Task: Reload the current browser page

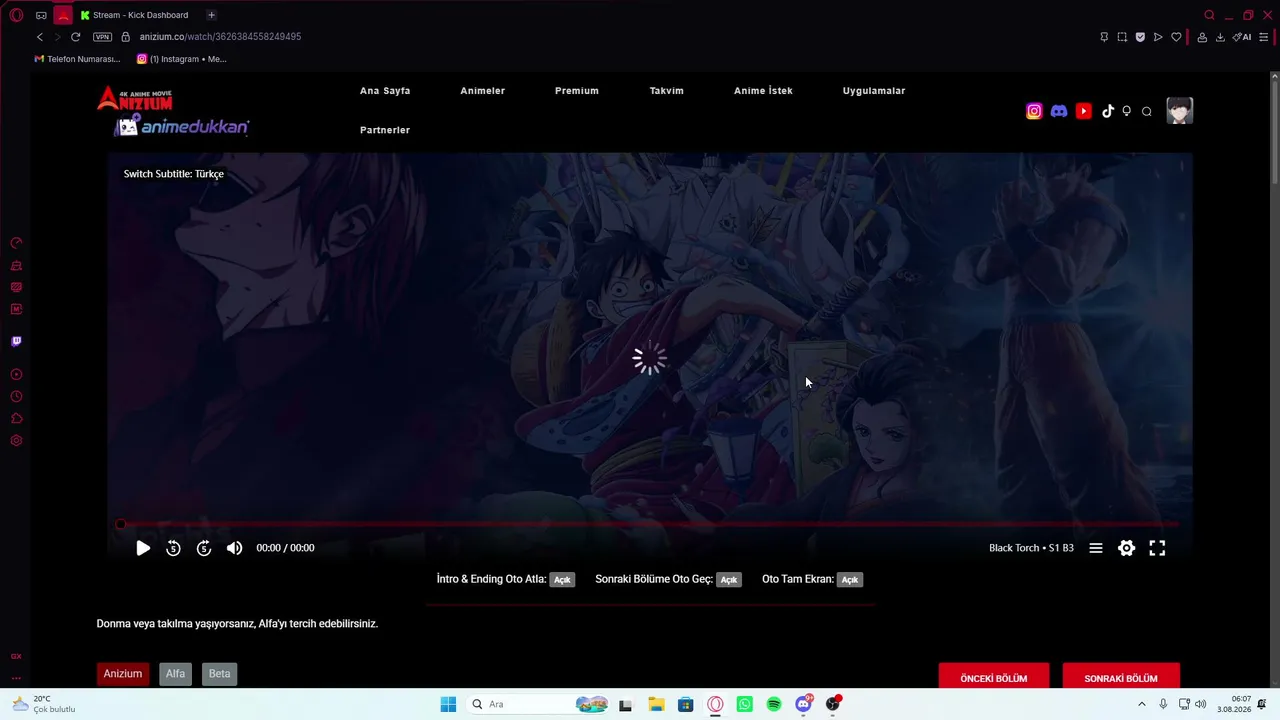Action: coord(75,37)
